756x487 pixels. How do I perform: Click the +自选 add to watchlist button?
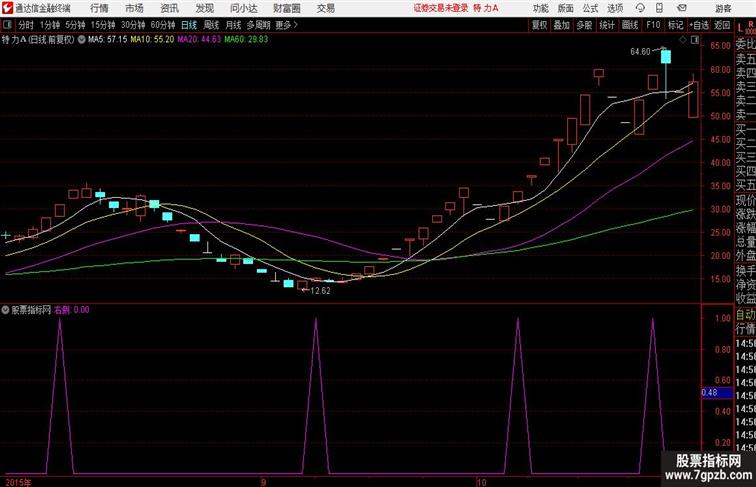(699, 25)
